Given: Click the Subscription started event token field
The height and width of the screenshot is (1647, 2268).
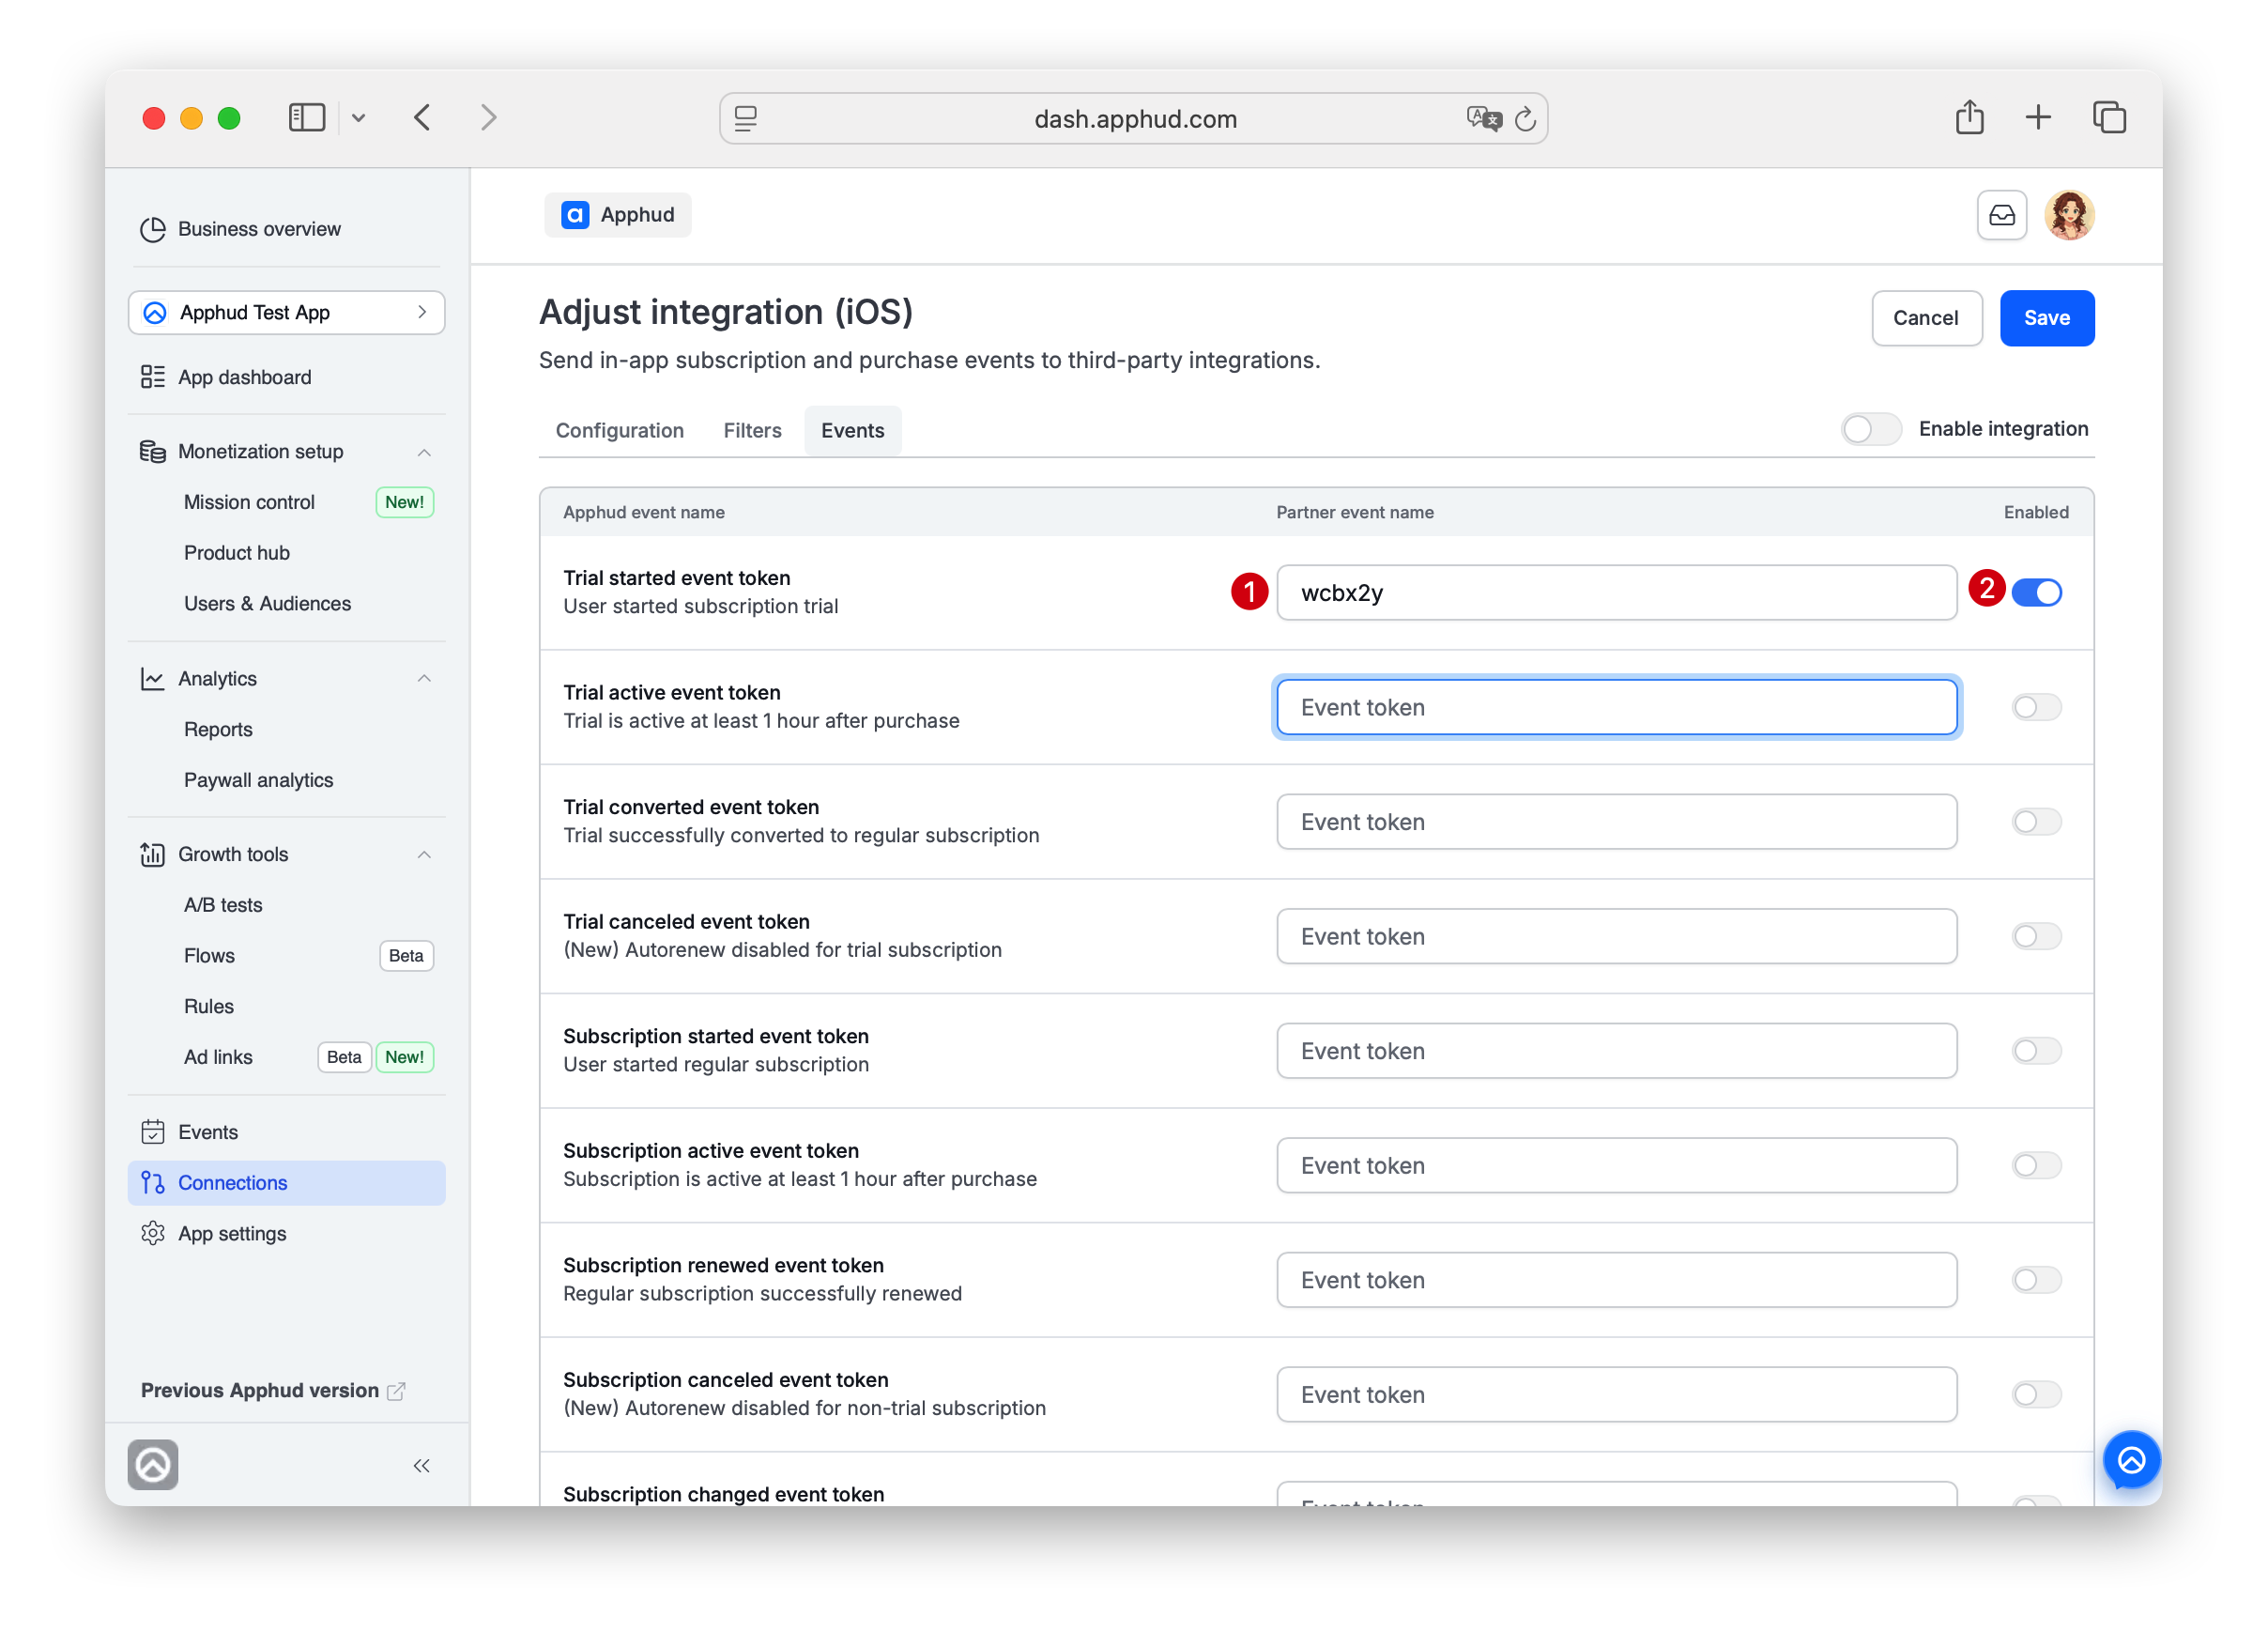Looking at the screenshot, I should [x=1616, y=1051].
